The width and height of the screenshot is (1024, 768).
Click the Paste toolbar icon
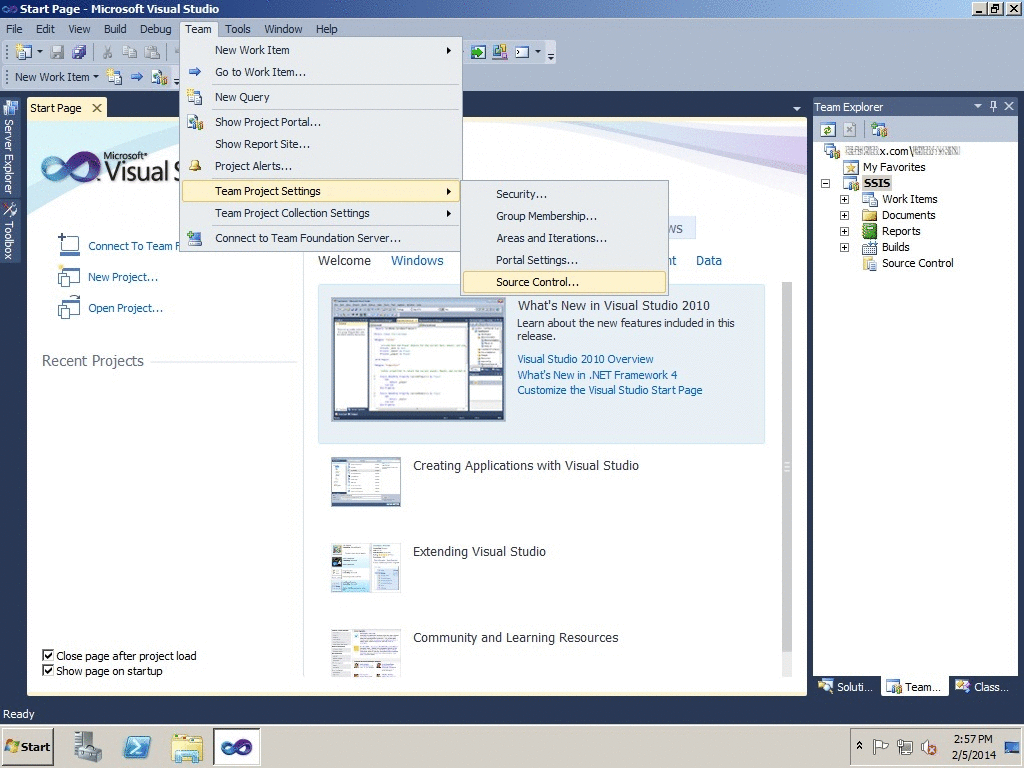pos(152,52)
